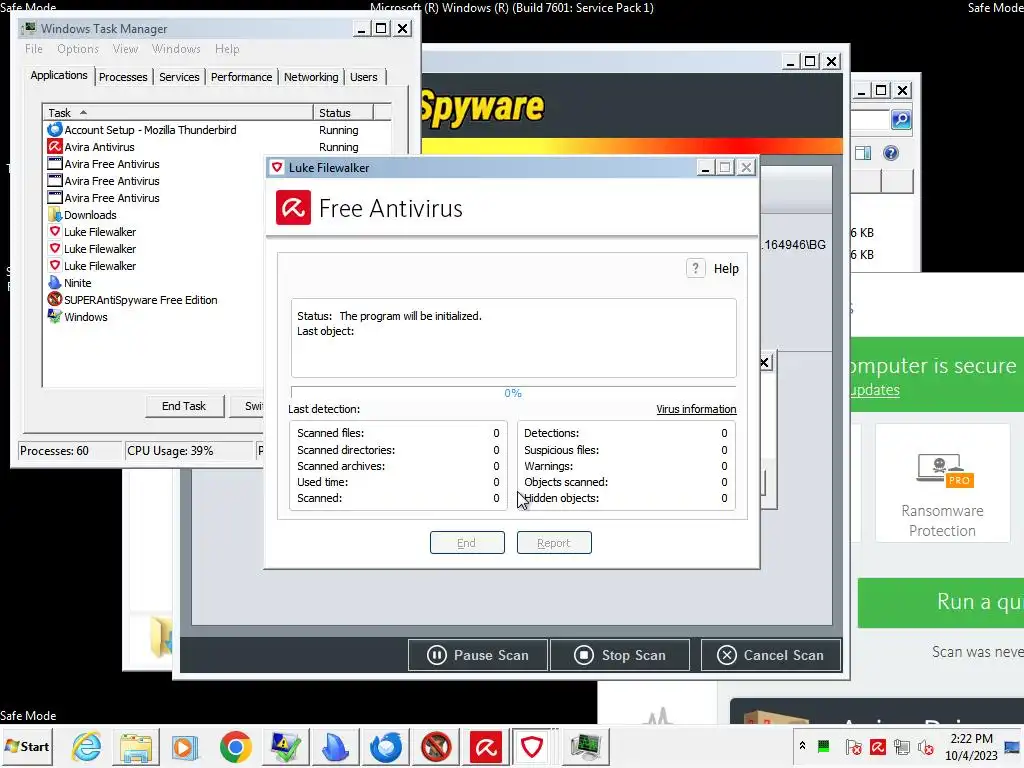Open Help in the Luke Filewalker dialog
1024x768 pixels.
click(713, 268)
